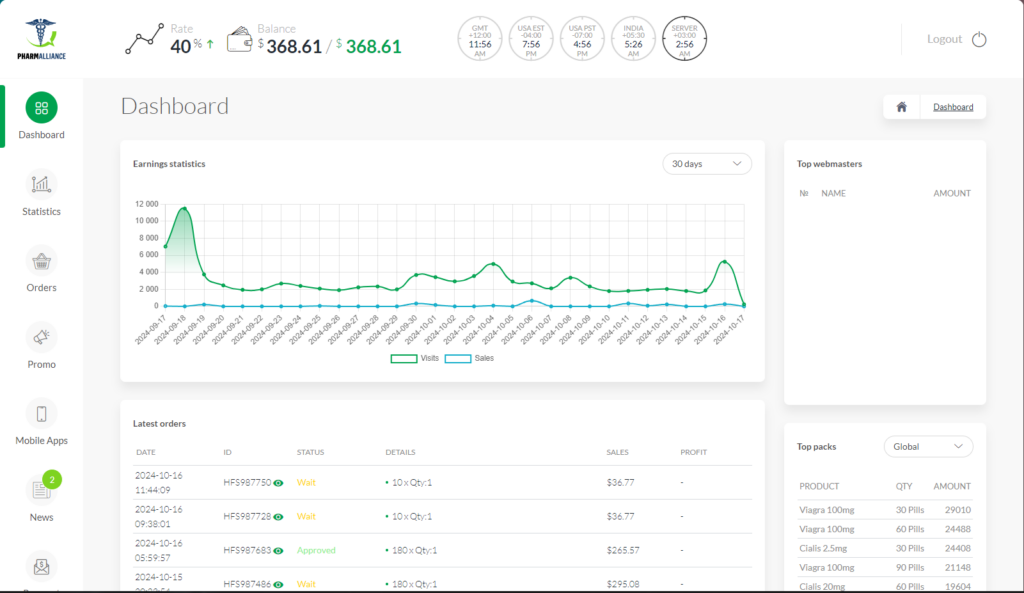Open the Orders basket icon
1024x593 pixels.
click(x=41, y=261)
